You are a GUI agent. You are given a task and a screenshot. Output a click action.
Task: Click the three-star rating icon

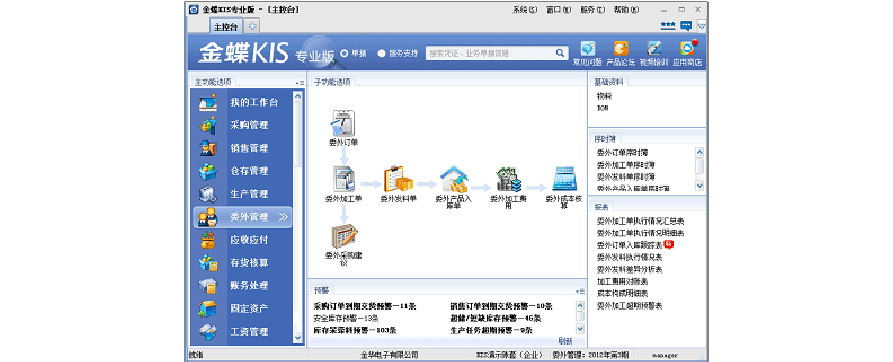(x=668, y=26)
